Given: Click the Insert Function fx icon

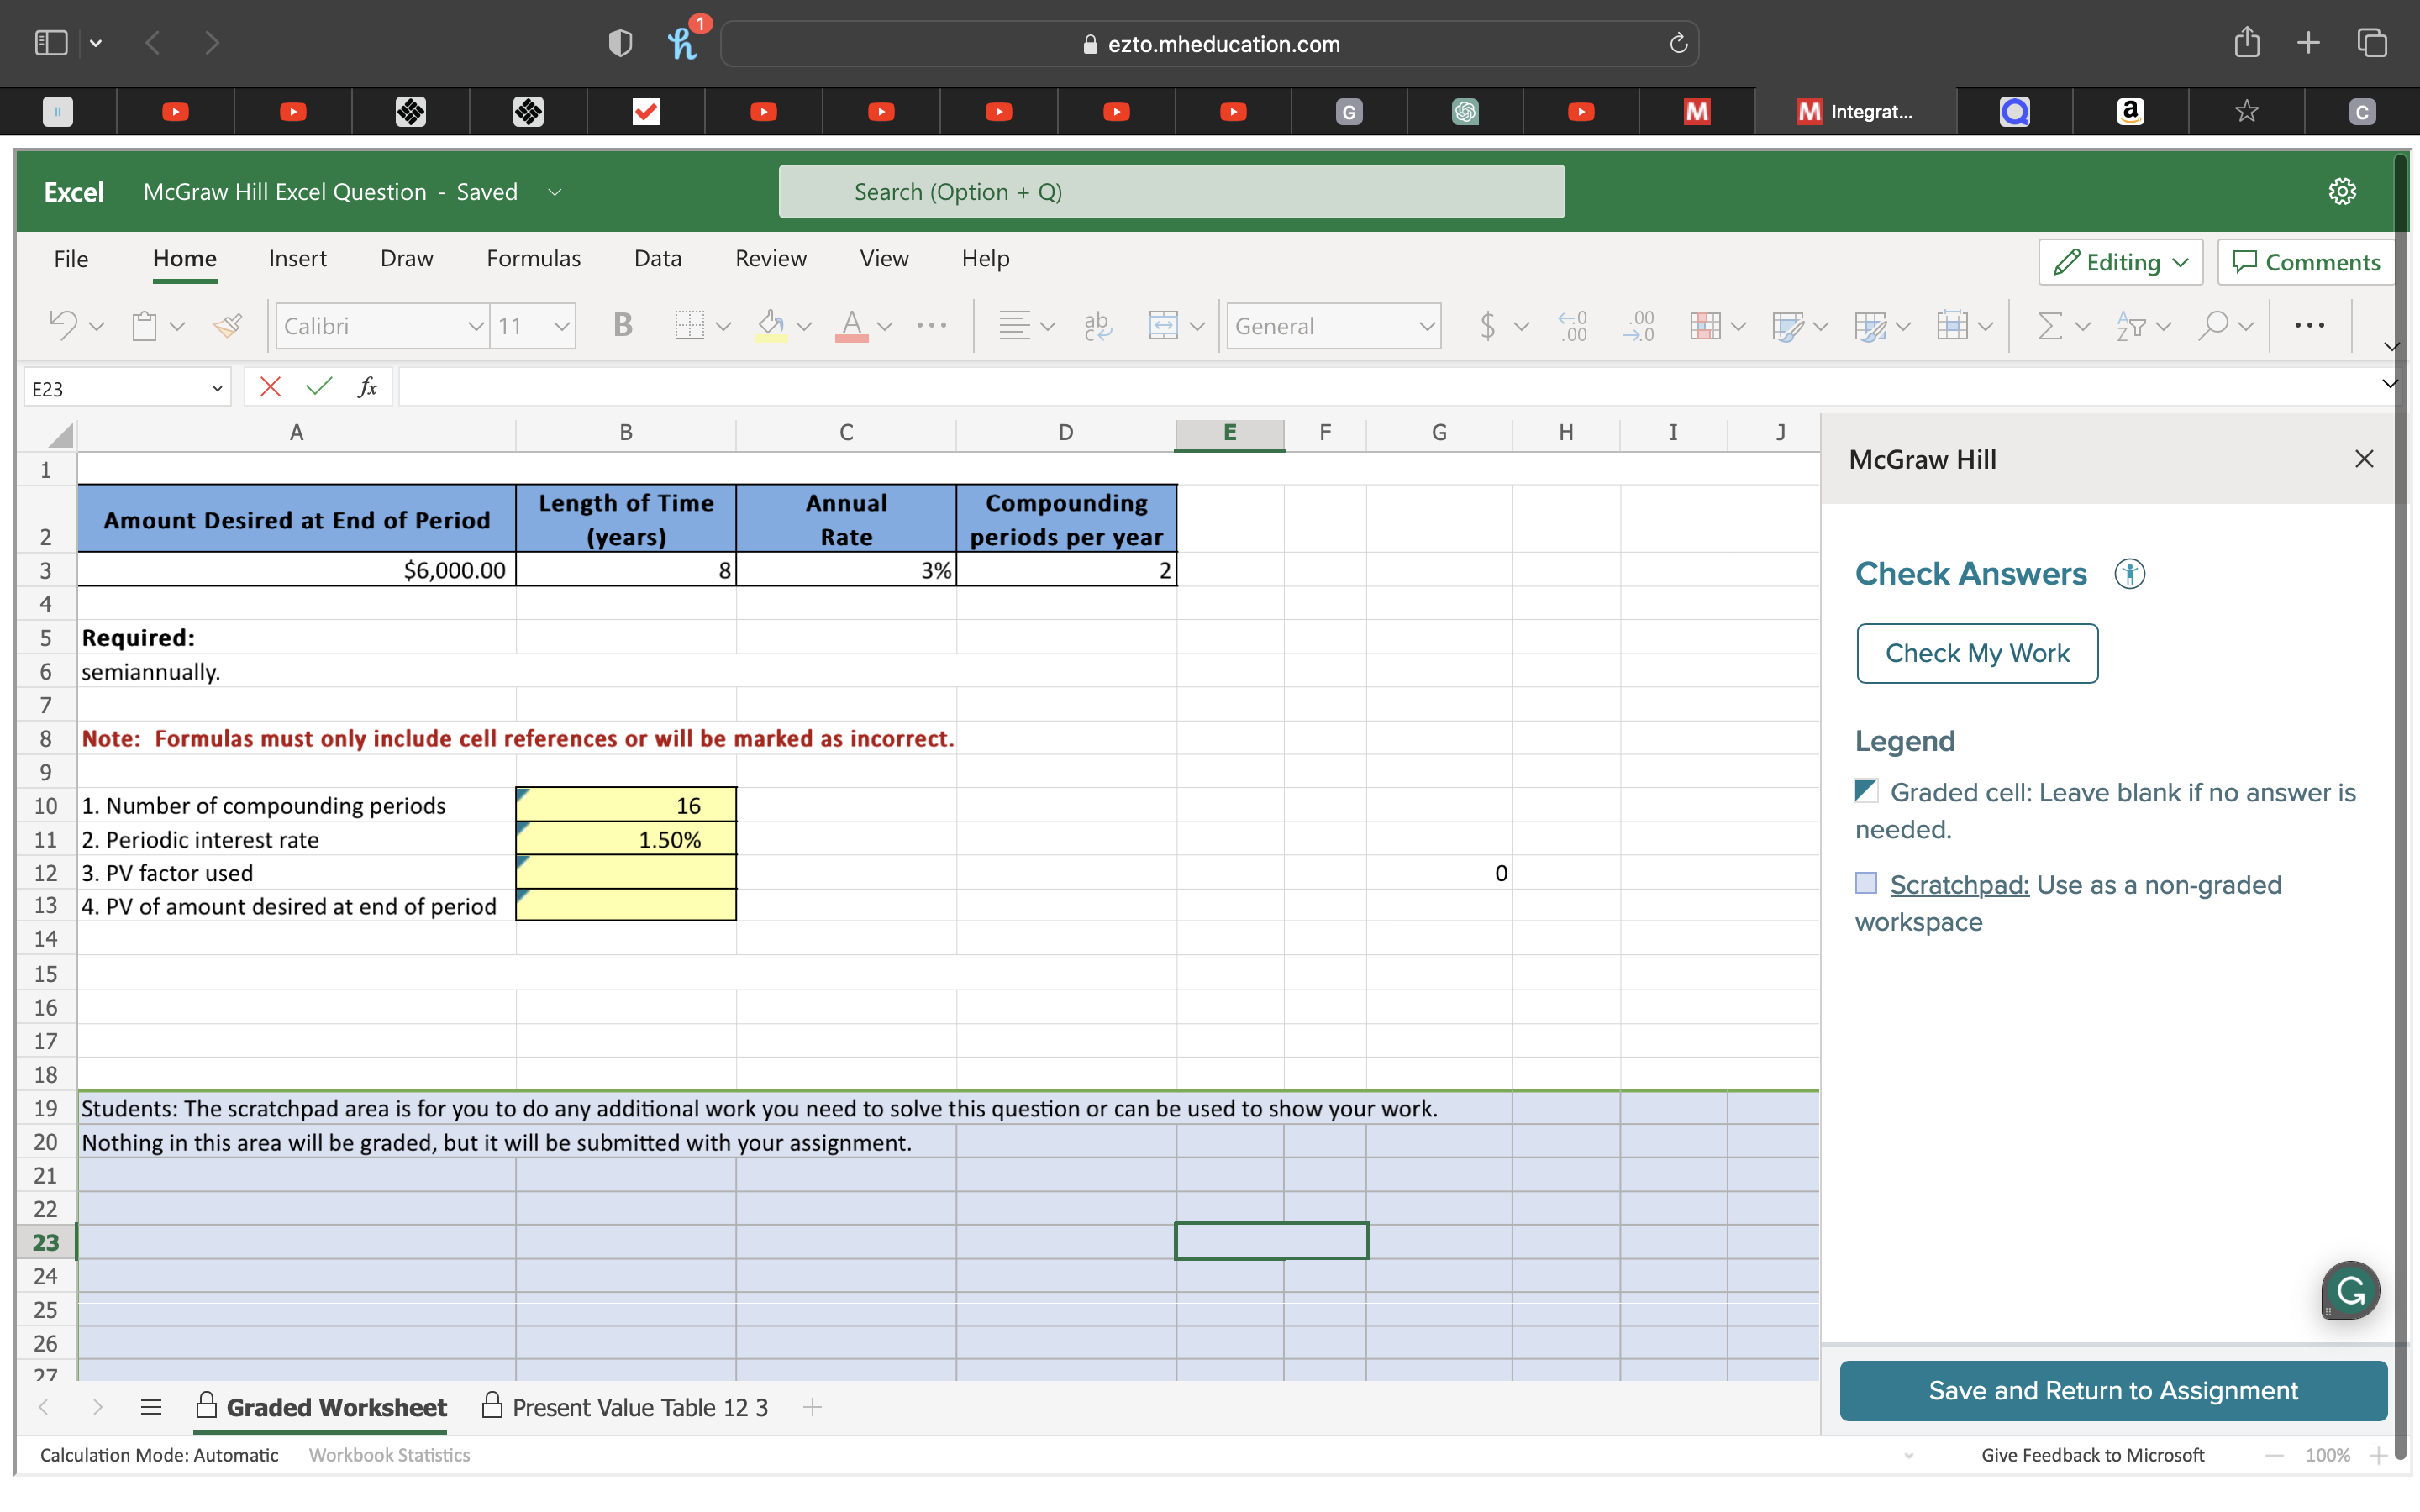Looking at the screenshot, I should pos(367,387).
